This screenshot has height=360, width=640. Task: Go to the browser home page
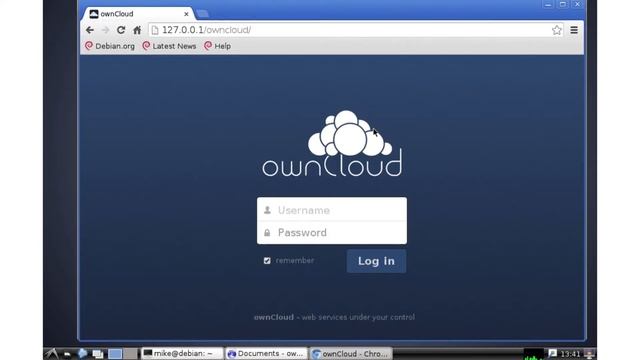137,30
